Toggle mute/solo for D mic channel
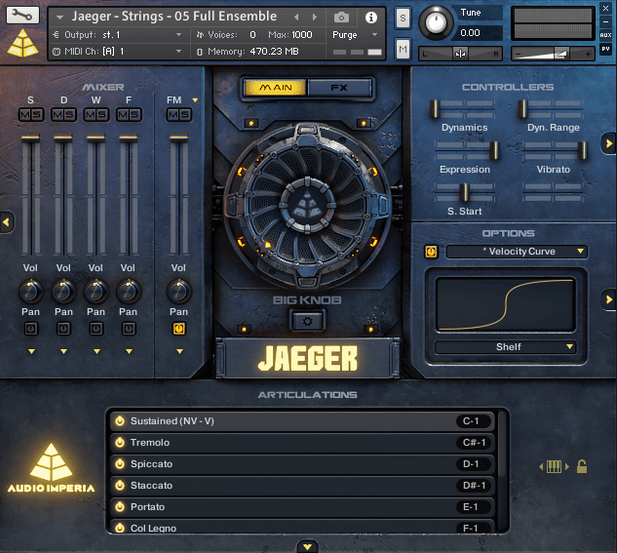This screenshot has height=553, width=617. 64,115
